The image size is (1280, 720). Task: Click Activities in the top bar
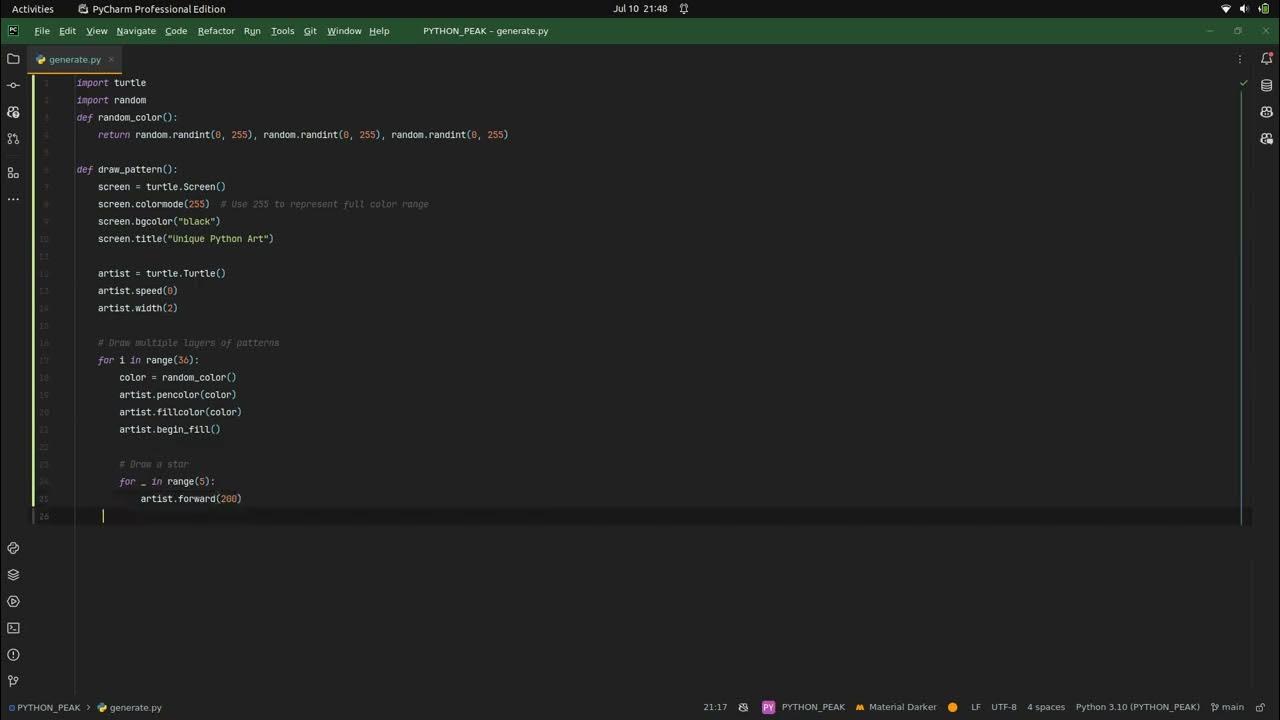point(33,9)
